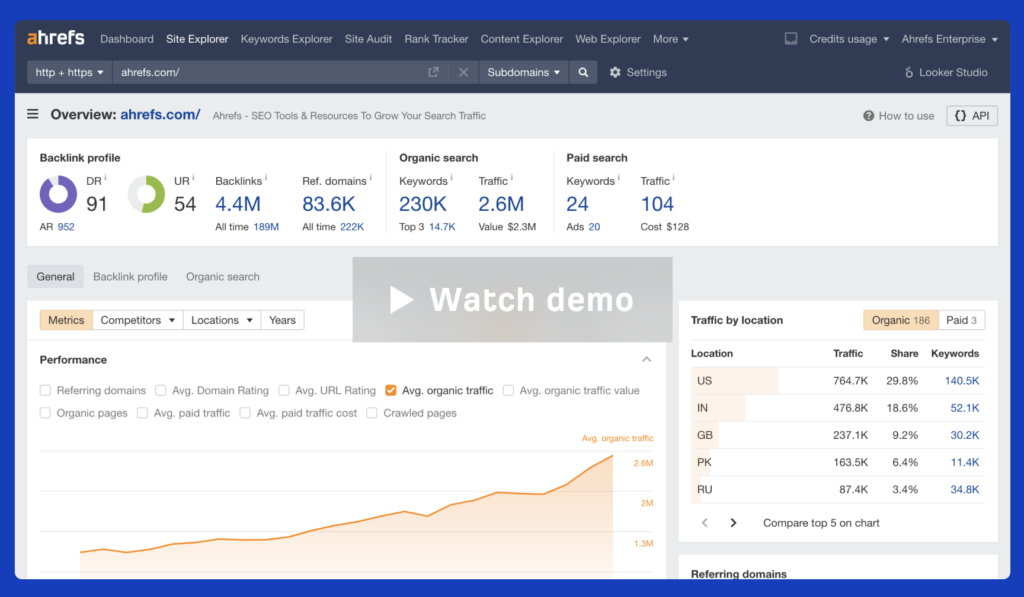Open the hamburger sidebar menu icon
The height and width of the screenshot is (597, 1024).
pos(33,114)
